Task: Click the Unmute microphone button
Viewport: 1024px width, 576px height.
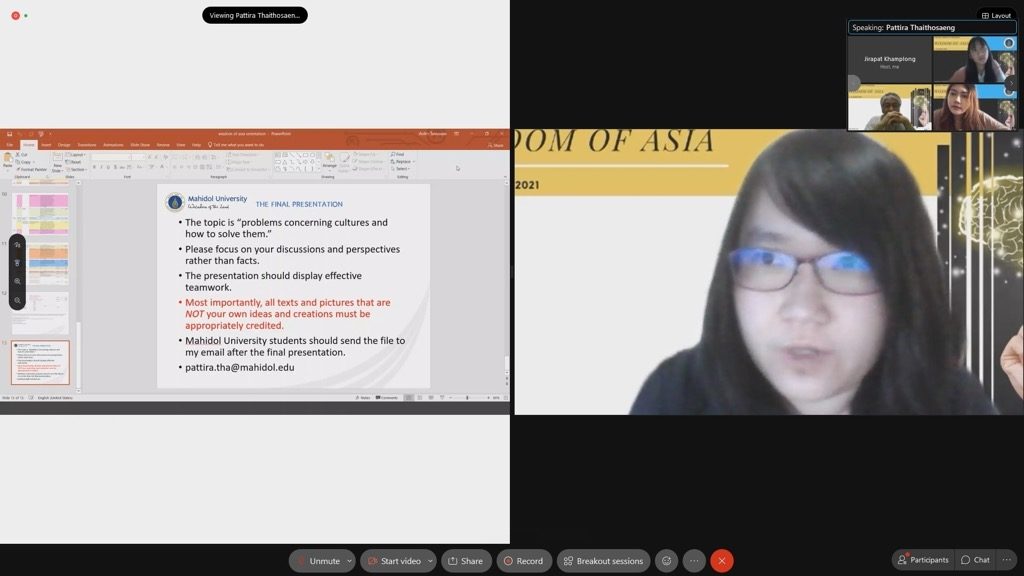Action: coord(318,561)
